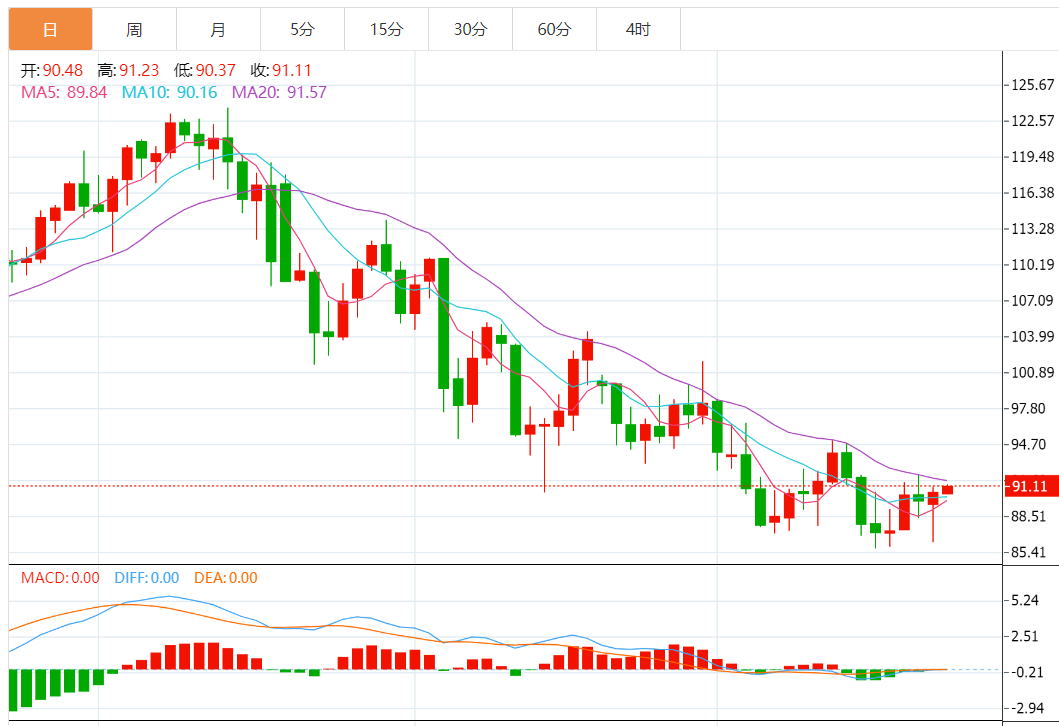Click the 113.28 price axis label
Image resolution: width=1059 pixels, height=726 pixels.
pos(1033,229)
